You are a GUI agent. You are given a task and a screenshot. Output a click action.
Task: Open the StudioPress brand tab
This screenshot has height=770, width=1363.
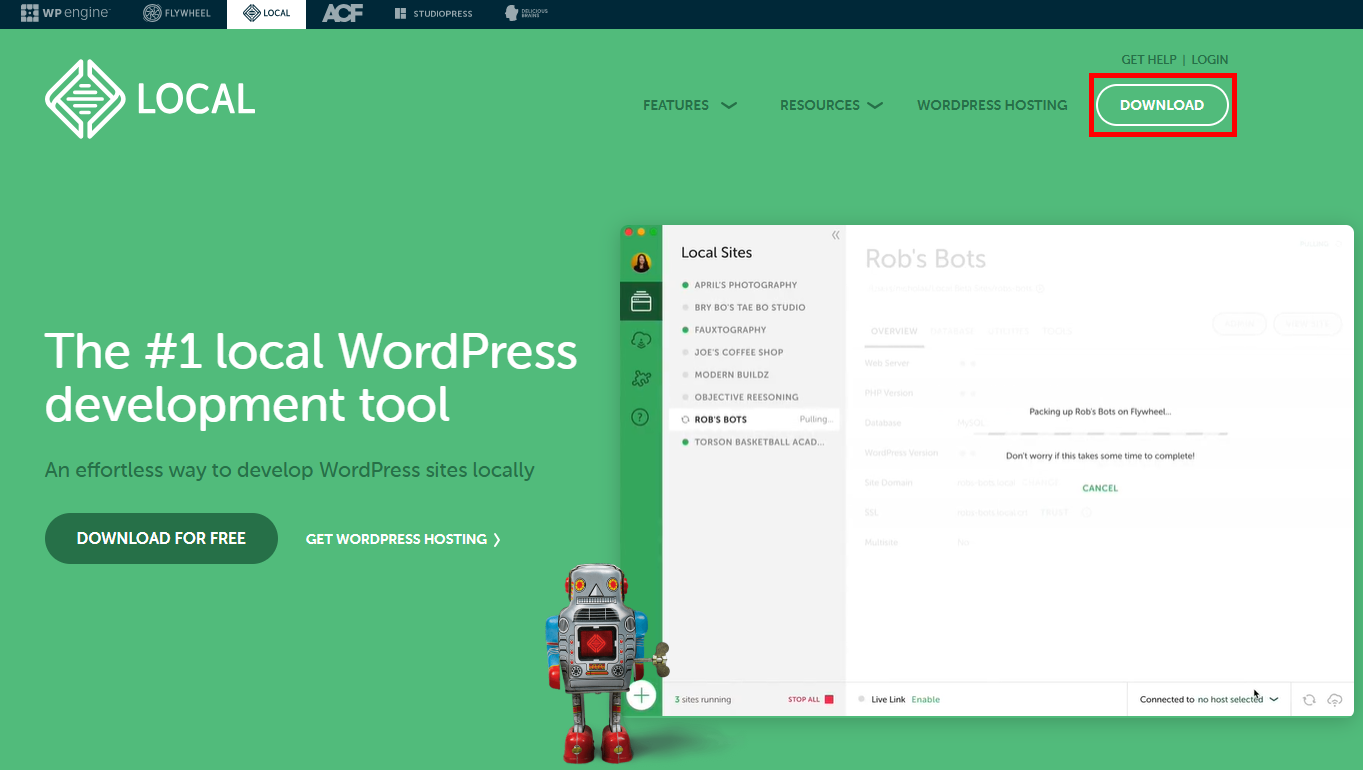click(433, 14)
